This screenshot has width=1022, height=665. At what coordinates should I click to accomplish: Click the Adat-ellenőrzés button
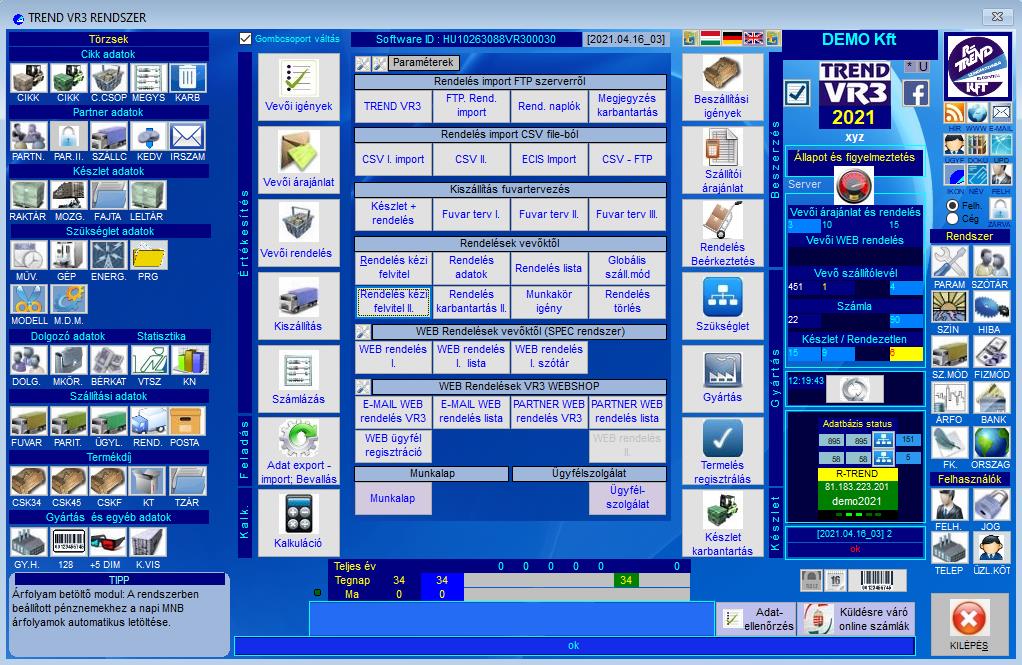(757, 619)
